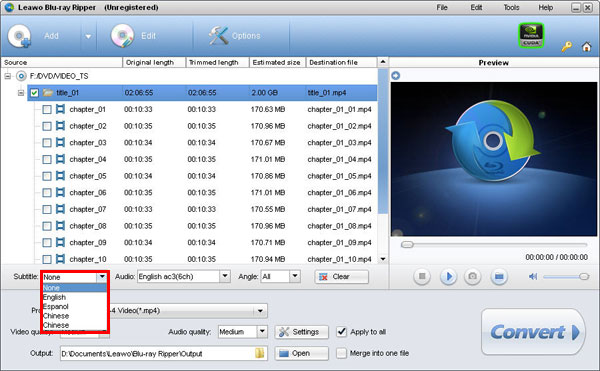The height and width of the screenshot is (371, 600).
Task: Click the chapter_10 film icon
Action: pyautogui.click(x=60, y=259)
